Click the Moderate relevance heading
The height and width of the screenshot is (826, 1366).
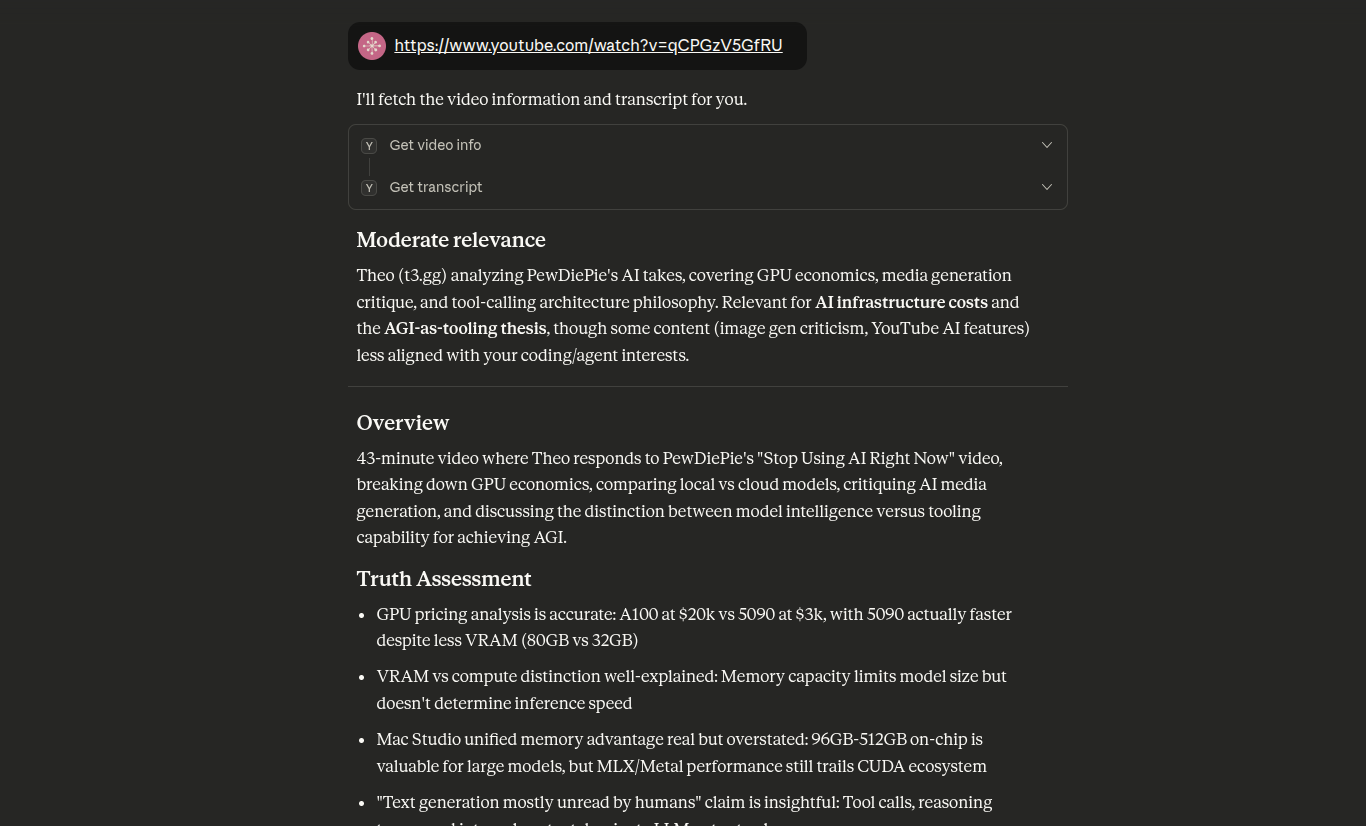[x=451, y=240]
